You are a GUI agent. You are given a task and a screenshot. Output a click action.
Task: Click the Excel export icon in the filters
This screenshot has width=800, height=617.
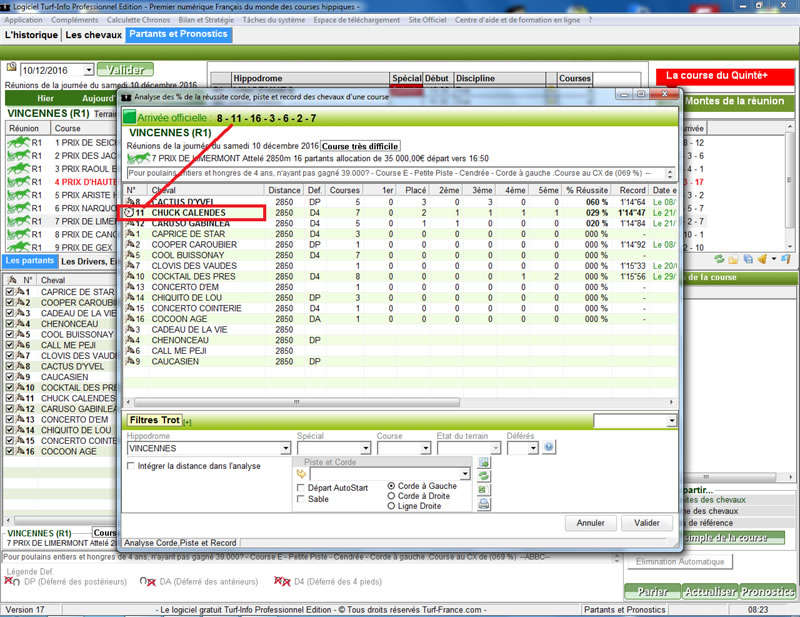click(485, 491)
